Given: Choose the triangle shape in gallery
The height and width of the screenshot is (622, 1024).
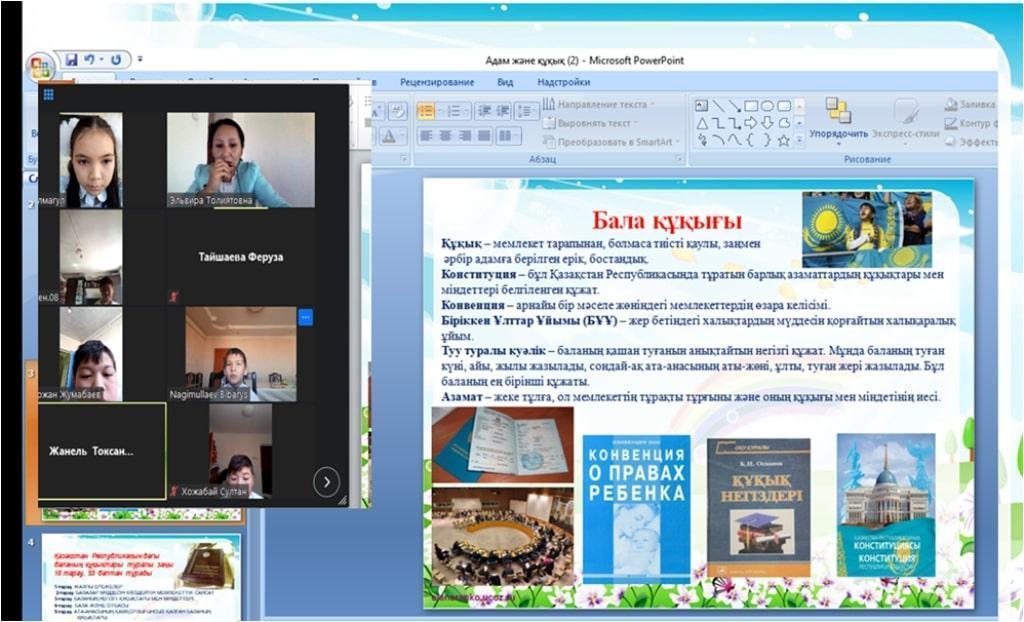Looking at the screenshot, I should pos(702,123).
